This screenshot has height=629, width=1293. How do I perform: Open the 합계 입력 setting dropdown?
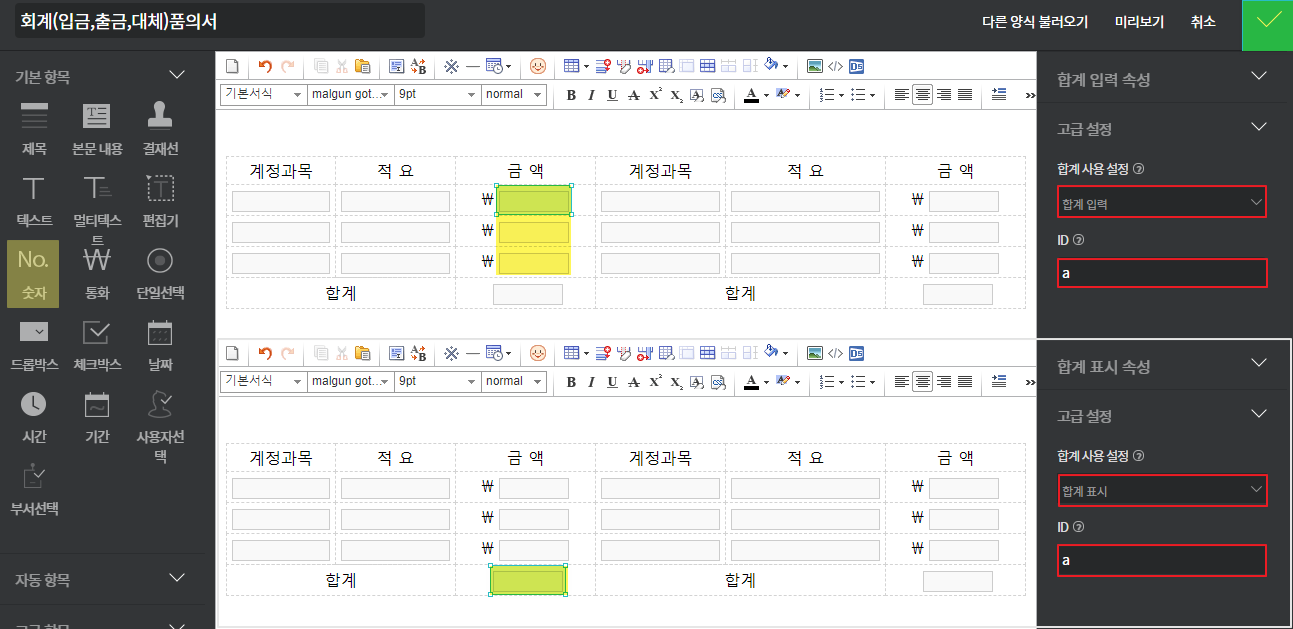tap(1162, 203)
